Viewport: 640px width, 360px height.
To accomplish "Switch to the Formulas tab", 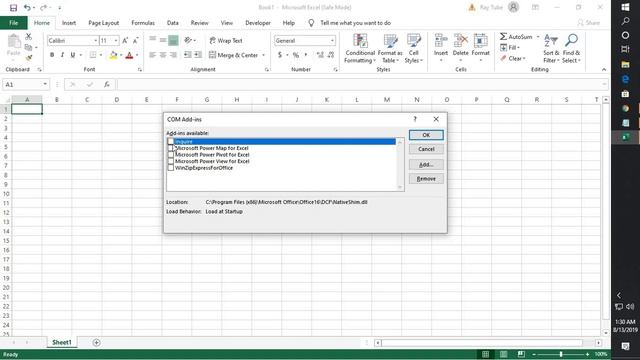I will pyautogui.click(x=143, y=23).
